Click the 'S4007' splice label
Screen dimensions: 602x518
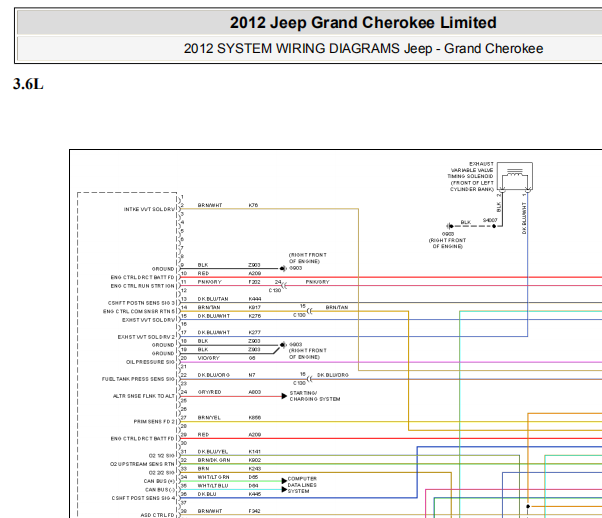(490, 220)
